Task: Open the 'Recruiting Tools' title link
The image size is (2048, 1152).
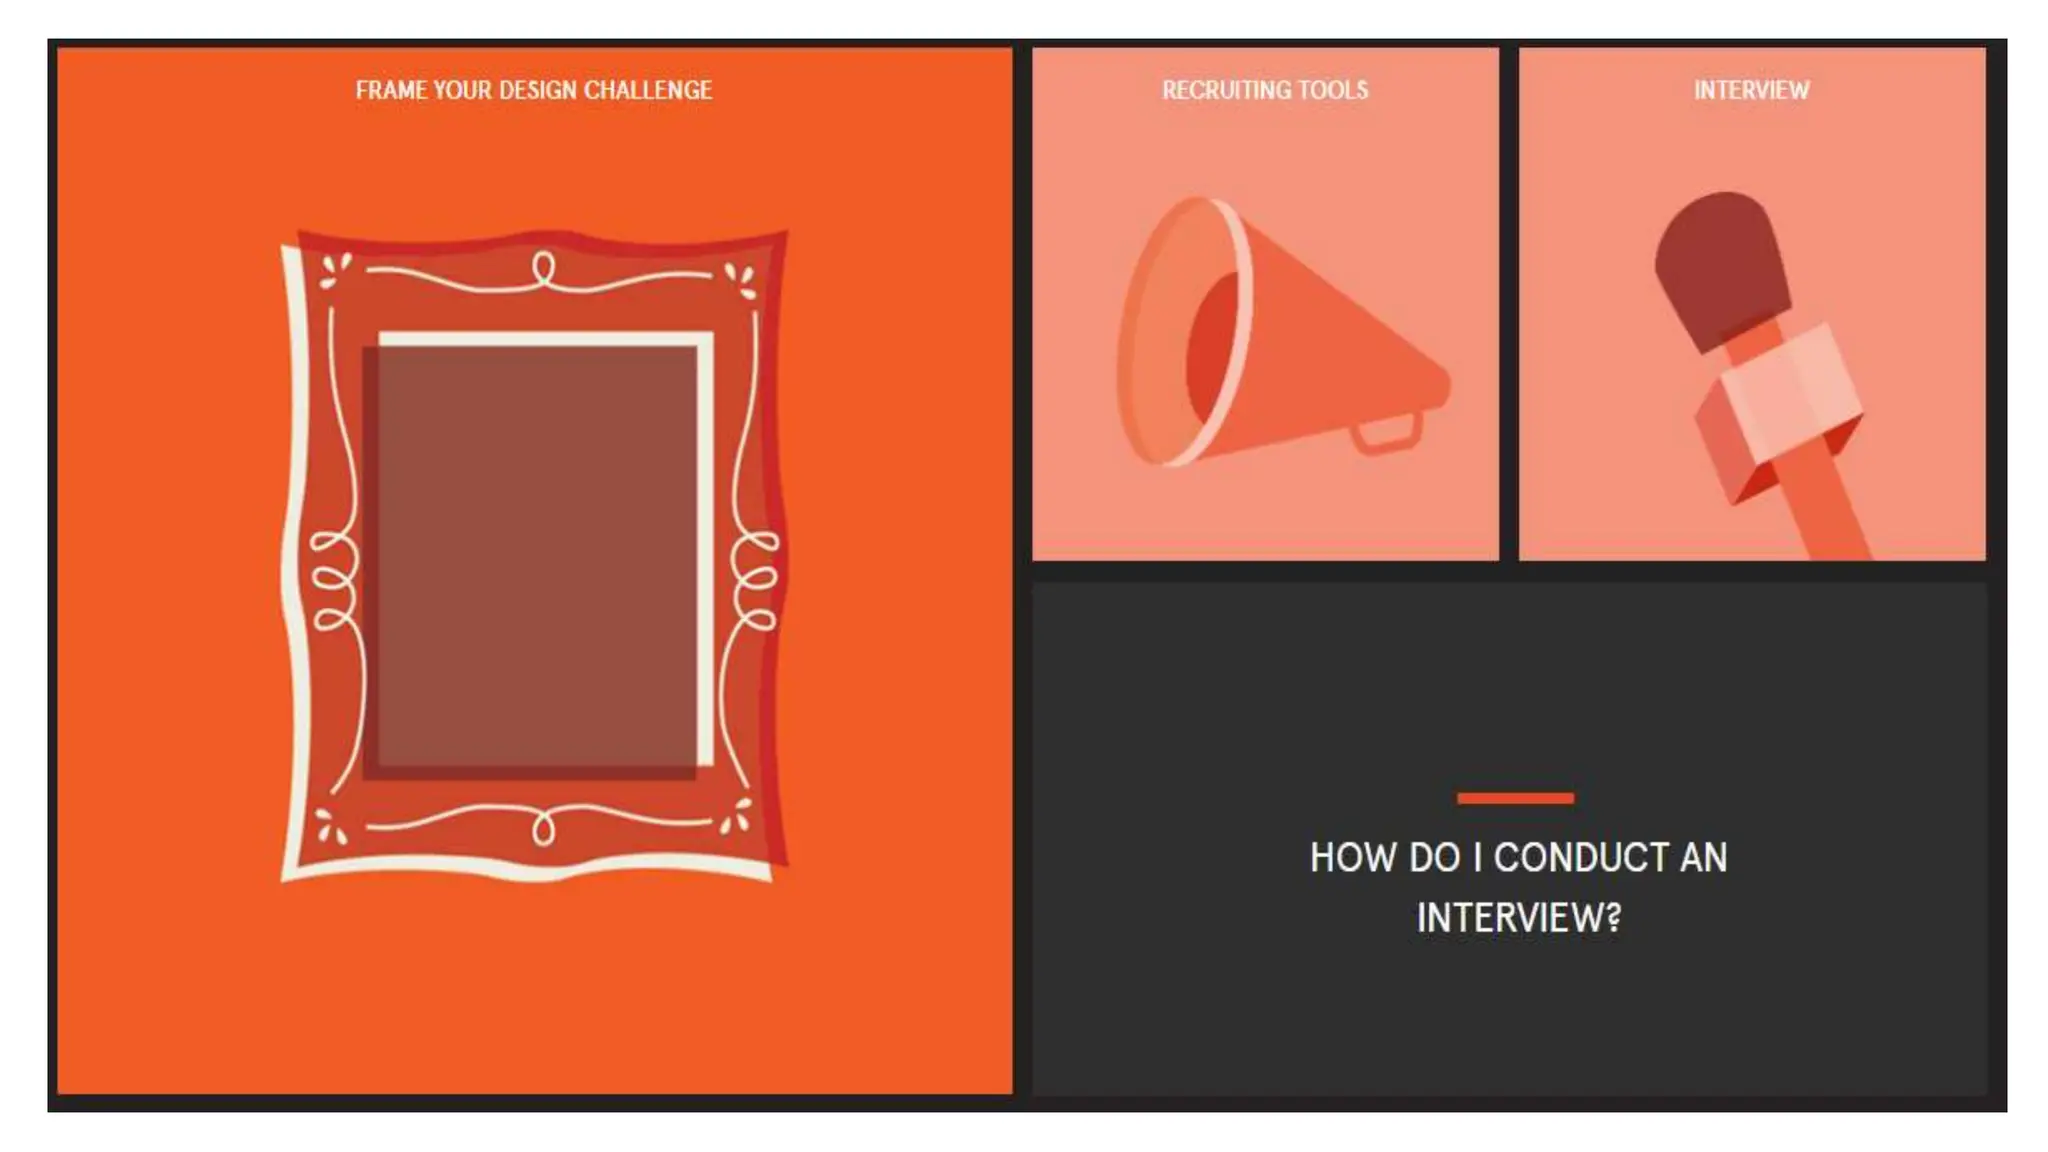Action: pos(1265,90)
